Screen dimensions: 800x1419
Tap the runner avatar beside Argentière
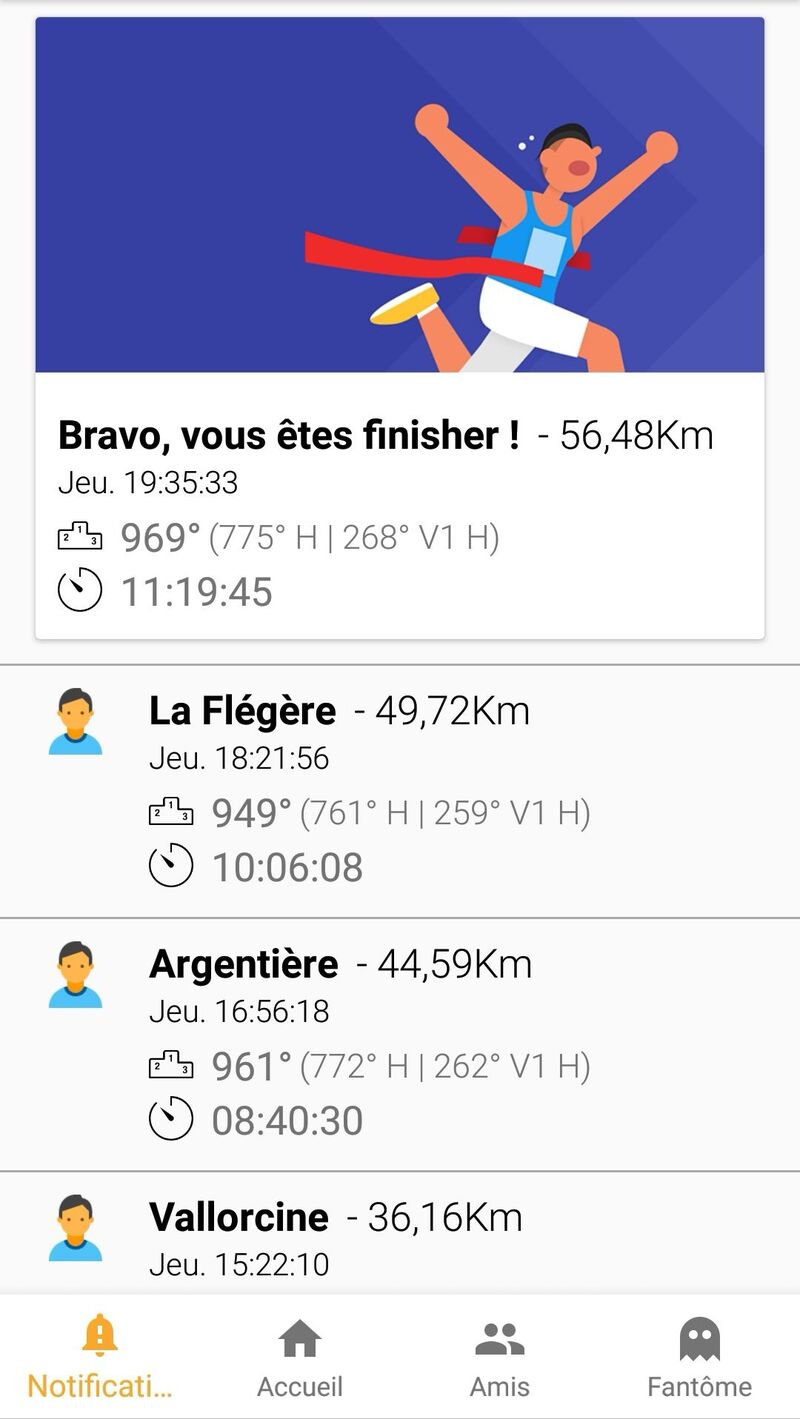coord(75,975)
